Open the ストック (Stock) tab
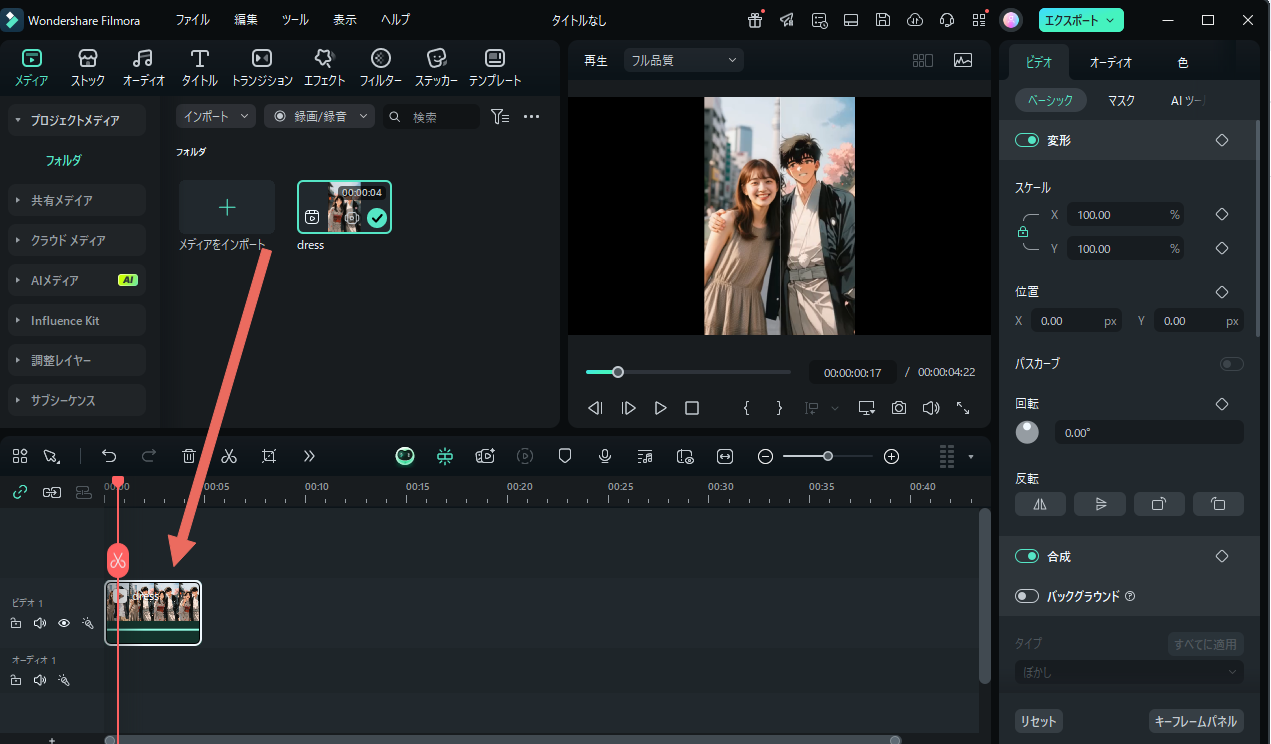Screen dimensions: 1271x744 pos(88,68)
